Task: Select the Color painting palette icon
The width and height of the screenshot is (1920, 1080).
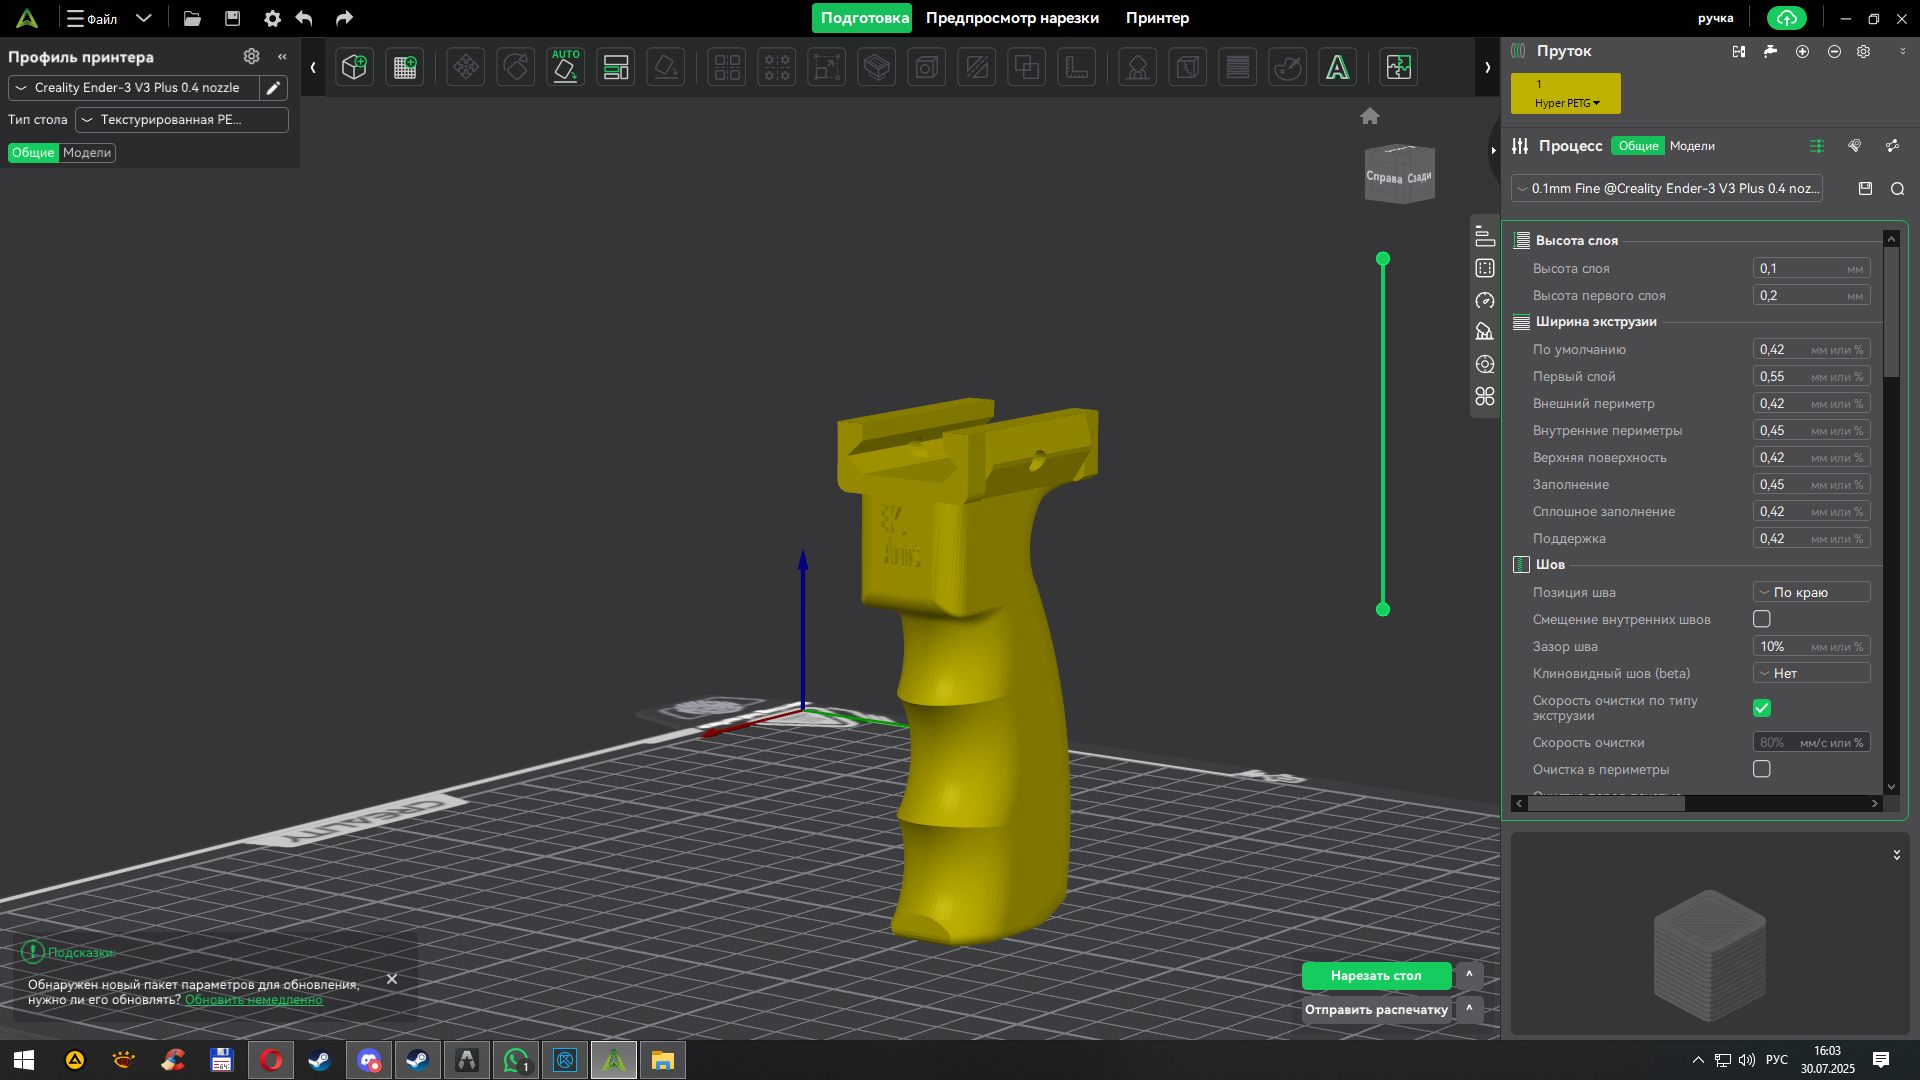Action: [1288, 67]
